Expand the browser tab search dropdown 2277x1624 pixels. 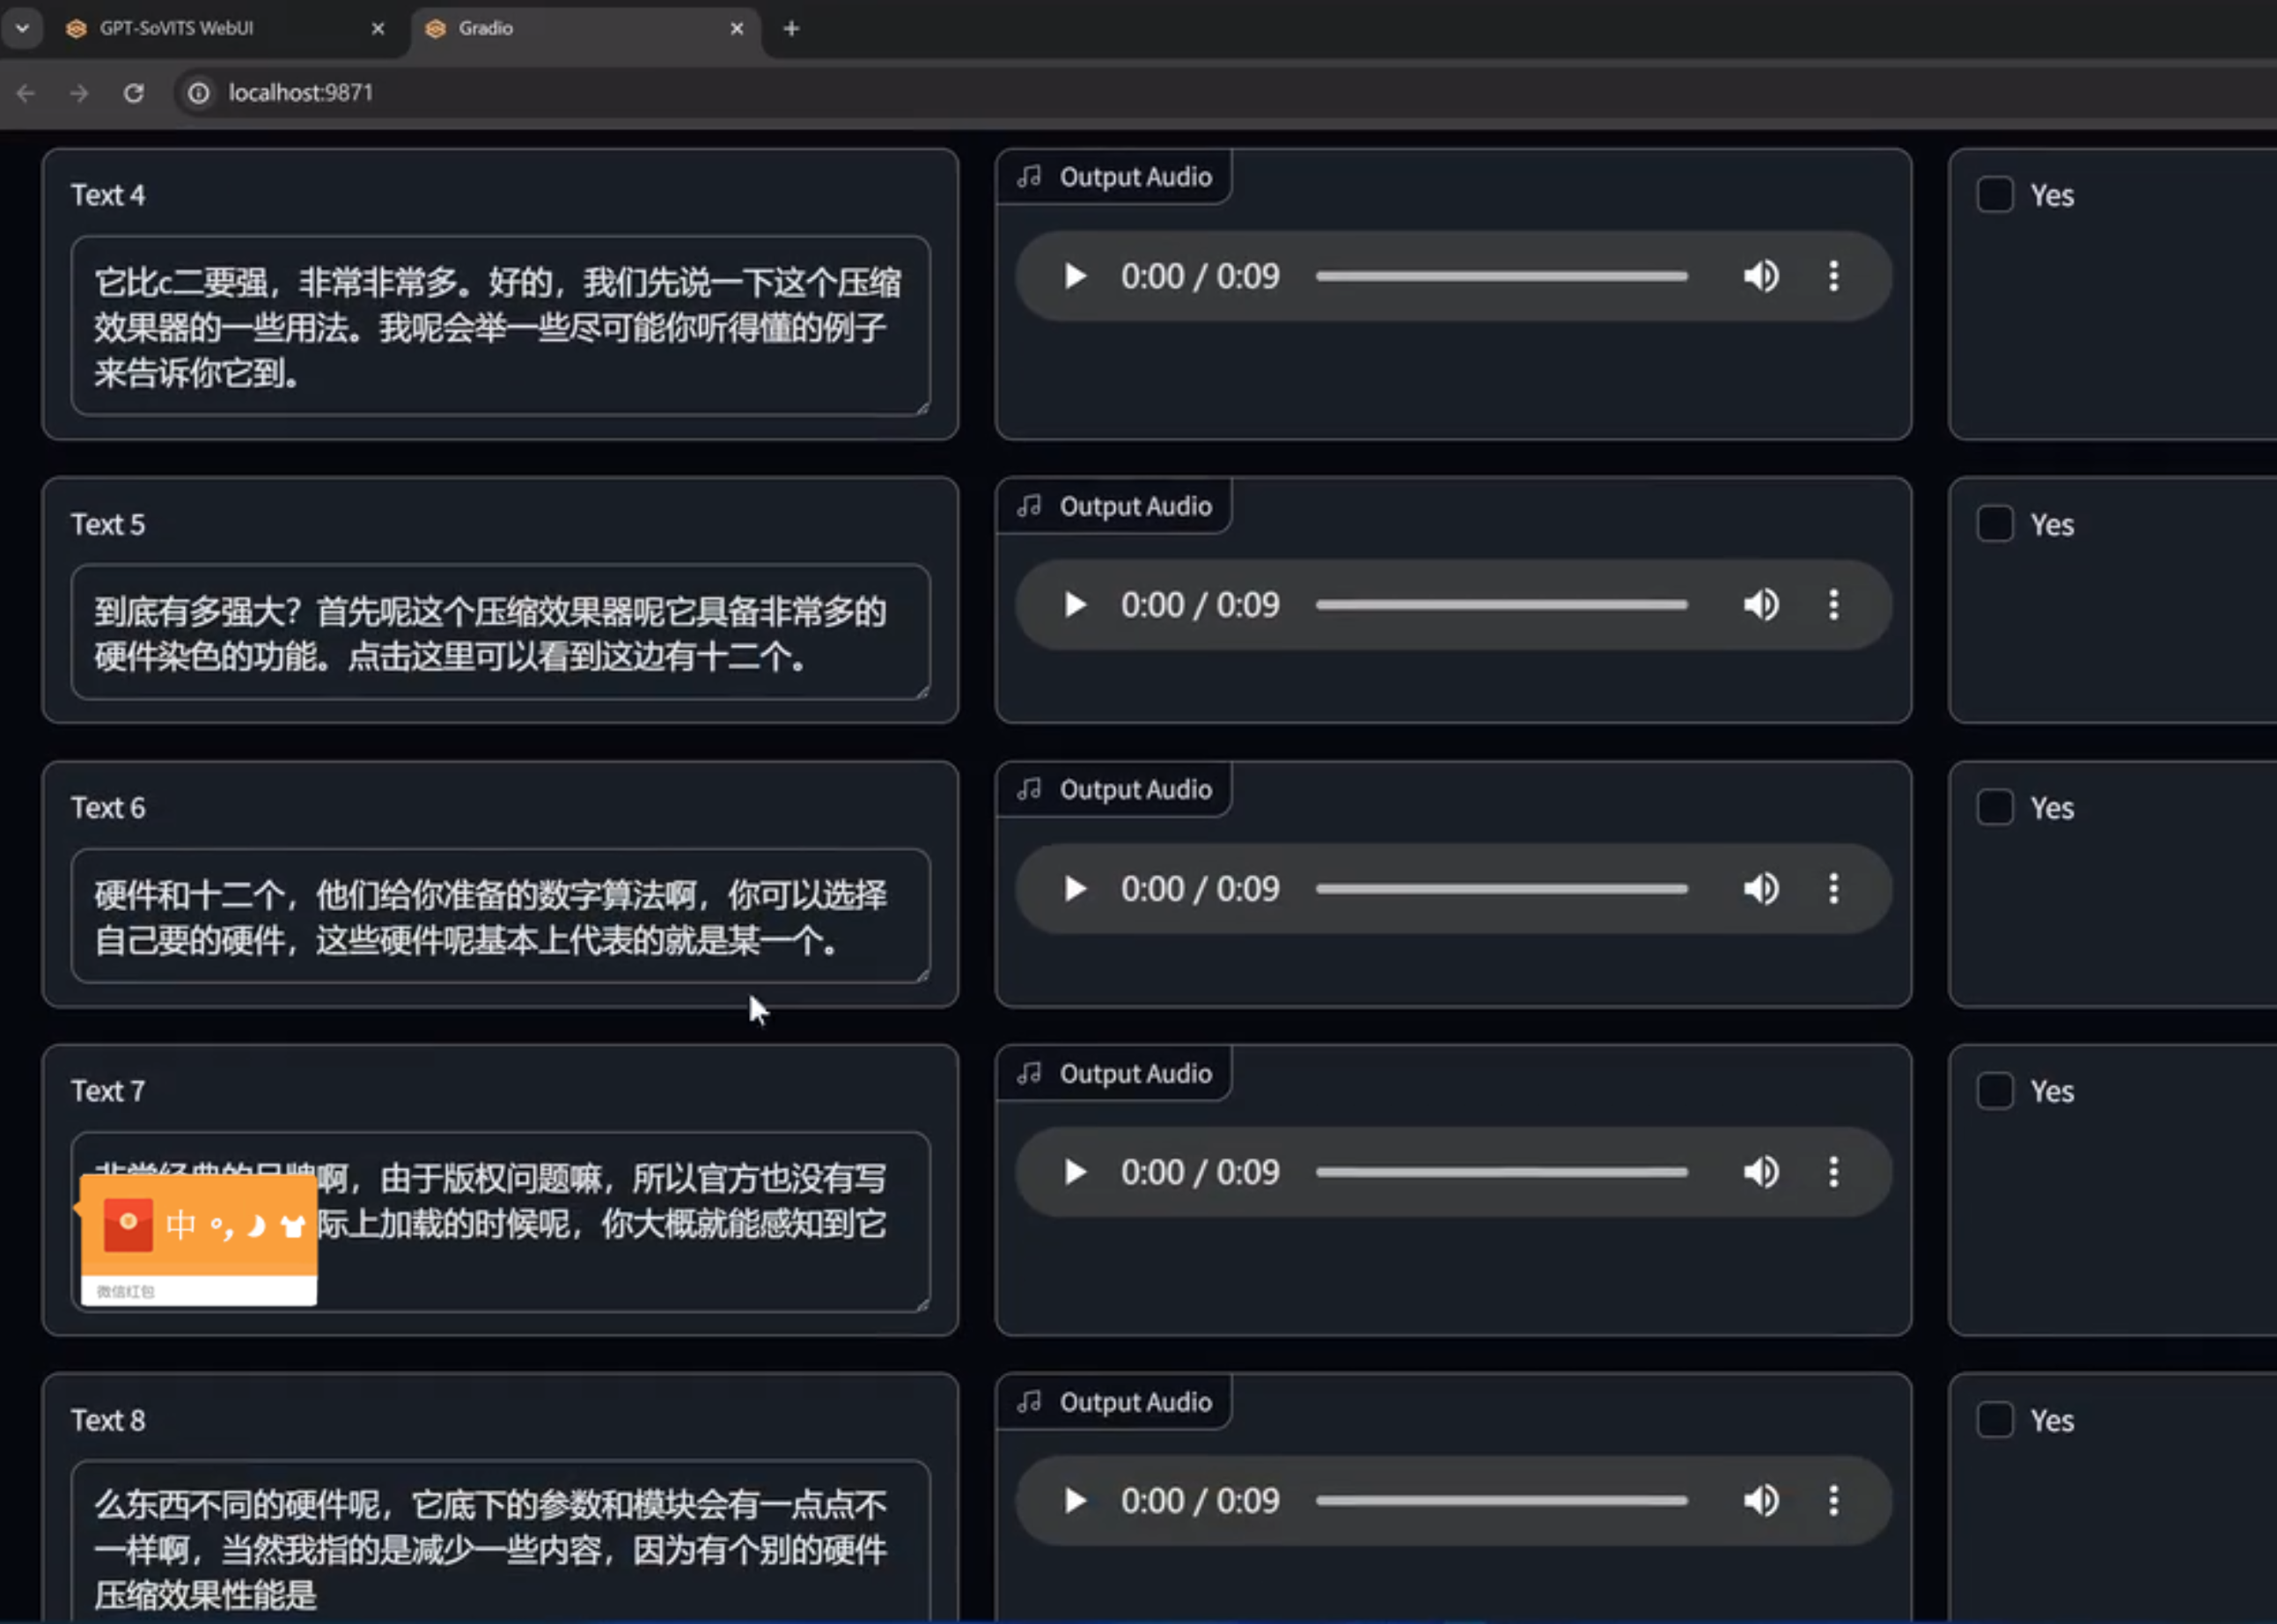(x=22, y=28)
